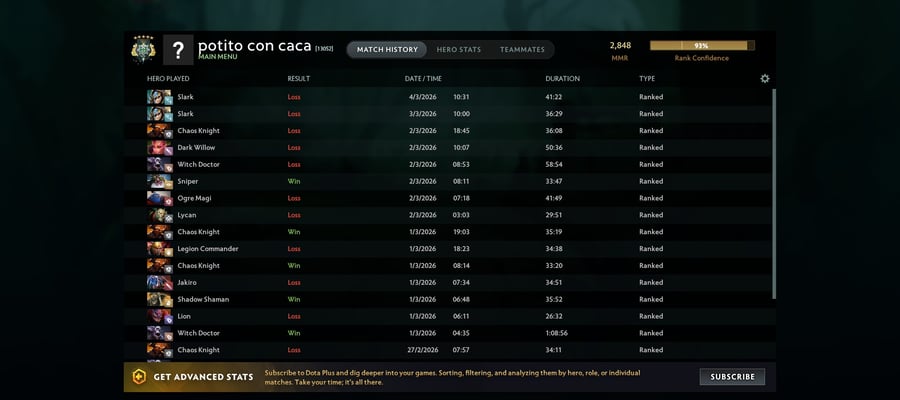Image resolution: width=900 pixels, height=400 pixels.
Task: Click the rank medal badge icon
Action: pyautogui.click(x=143, y=49)
